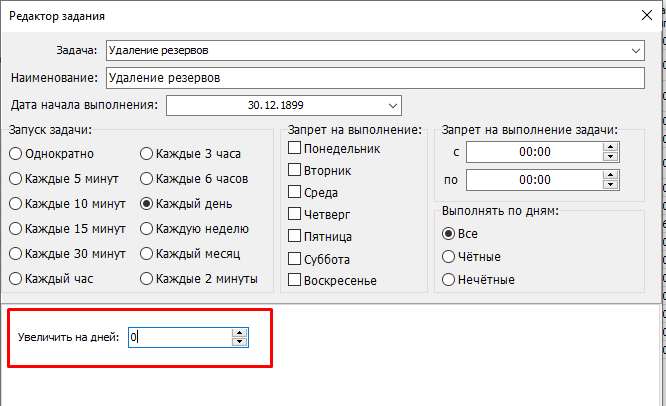The image size is (666, 406).
Task: Check the Понедельник checkbox
Action: [x=295, y=149]
